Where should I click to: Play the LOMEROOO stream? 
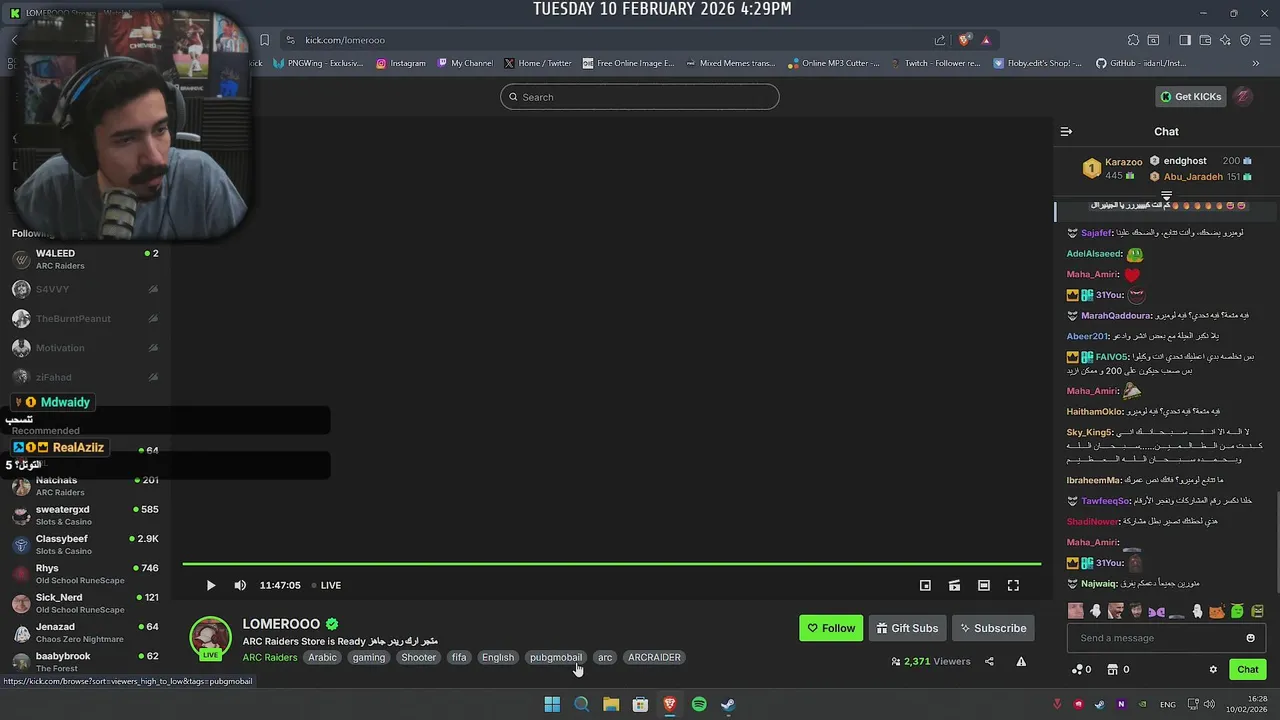[x=211, y=585]
